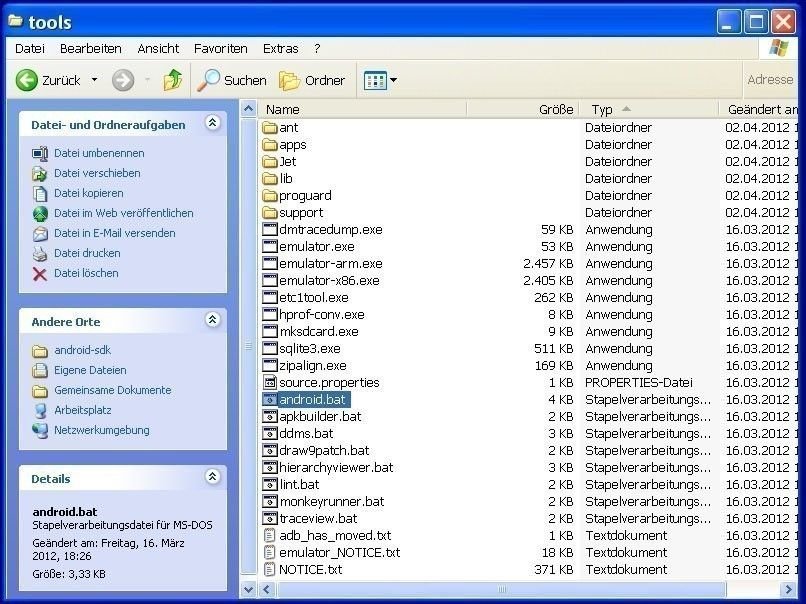
Task: Open the android-sdk link in Andere Orte
Action: click(x=83, y=351)
